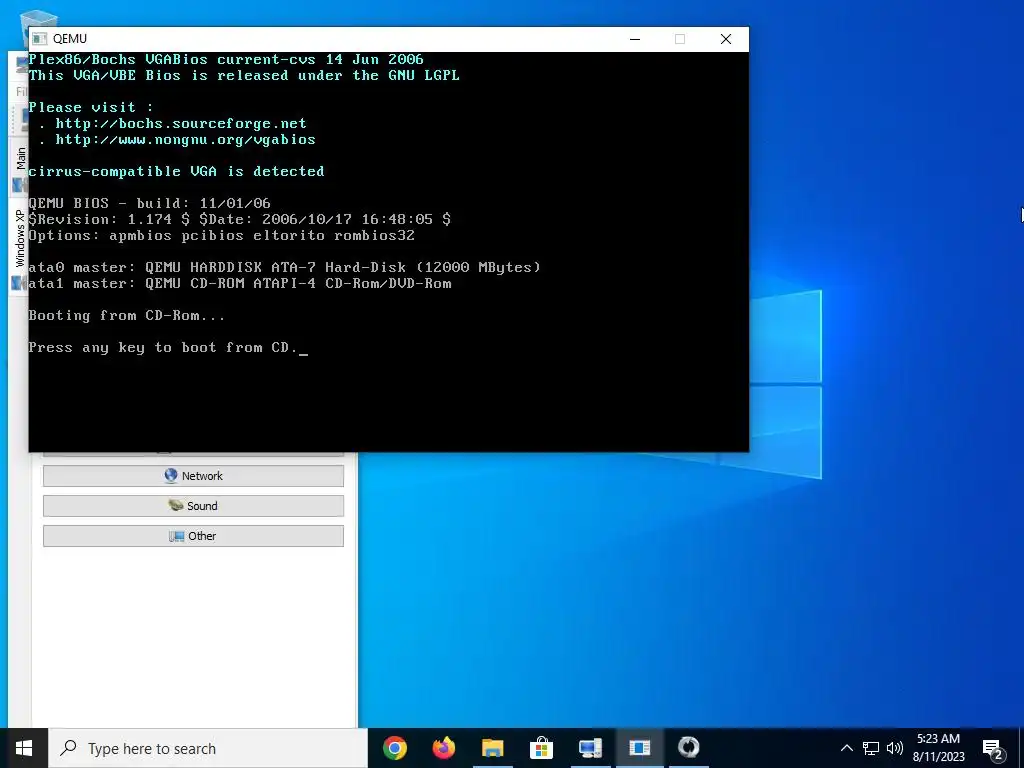Click the QEMU window title bar icon
The height and width of the screenshot is (768, 1024).
(40, 39)
